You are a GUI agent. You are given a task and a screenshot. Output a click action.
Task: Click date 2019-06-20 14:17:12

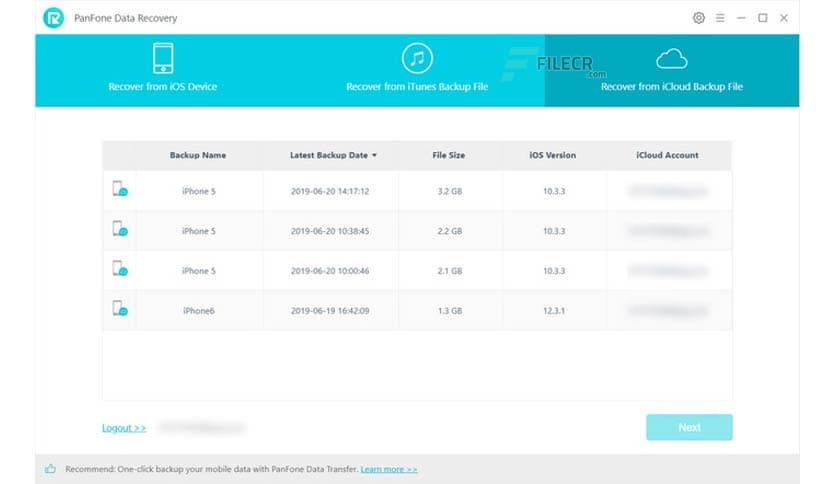point(330,191)
